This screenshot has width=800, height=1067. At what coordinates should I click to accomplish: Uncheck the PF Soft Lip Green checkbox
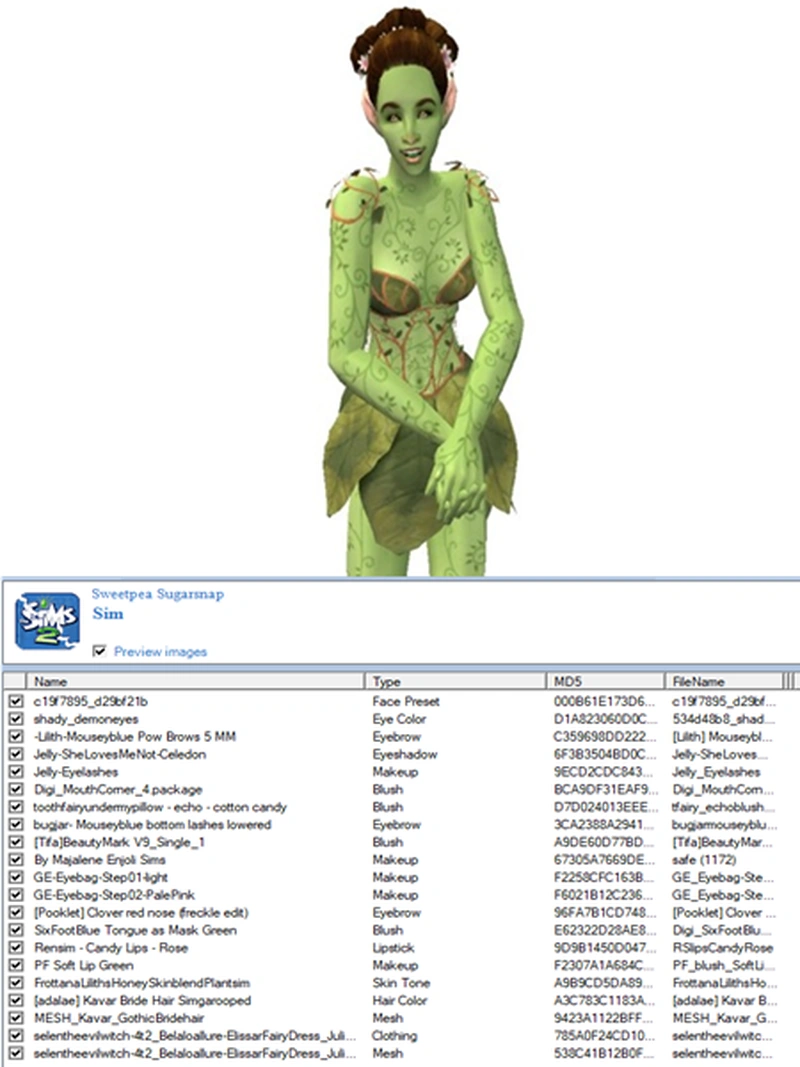[x=15, y=965]
